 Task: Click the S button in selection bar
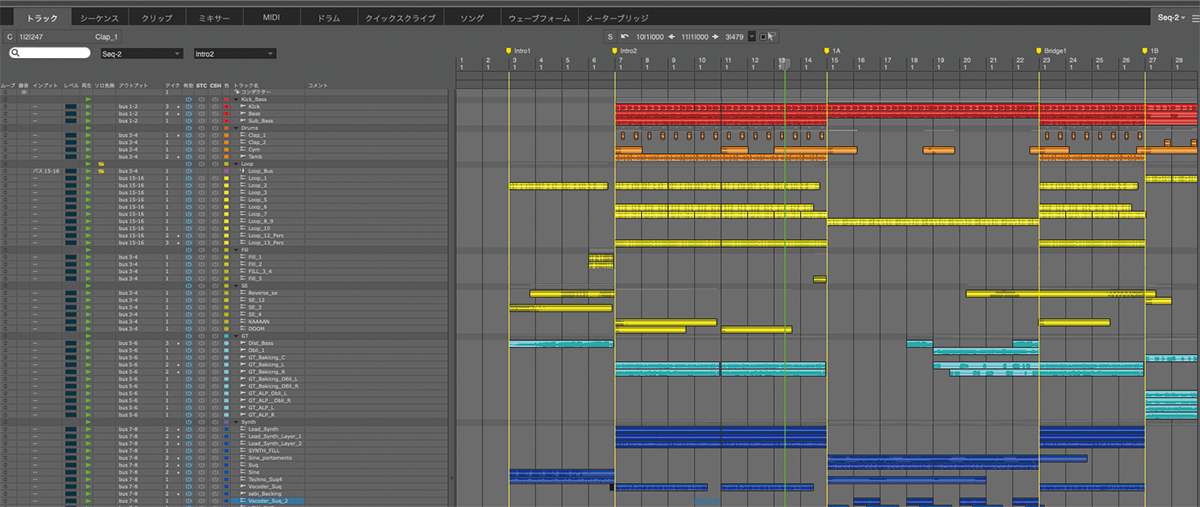point(610,36)
